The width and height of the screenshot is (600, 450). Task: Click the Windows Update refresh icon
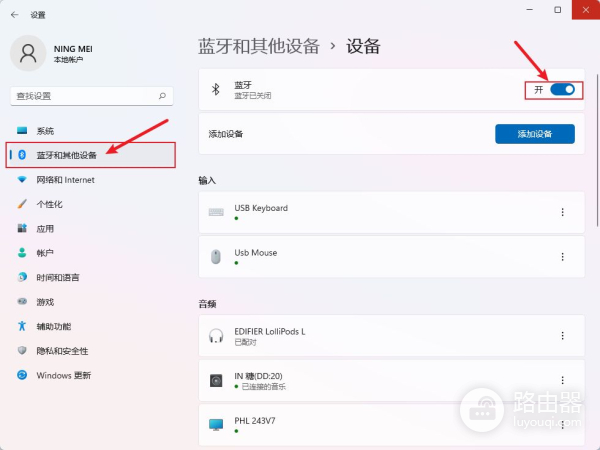(x=22, y=375)
